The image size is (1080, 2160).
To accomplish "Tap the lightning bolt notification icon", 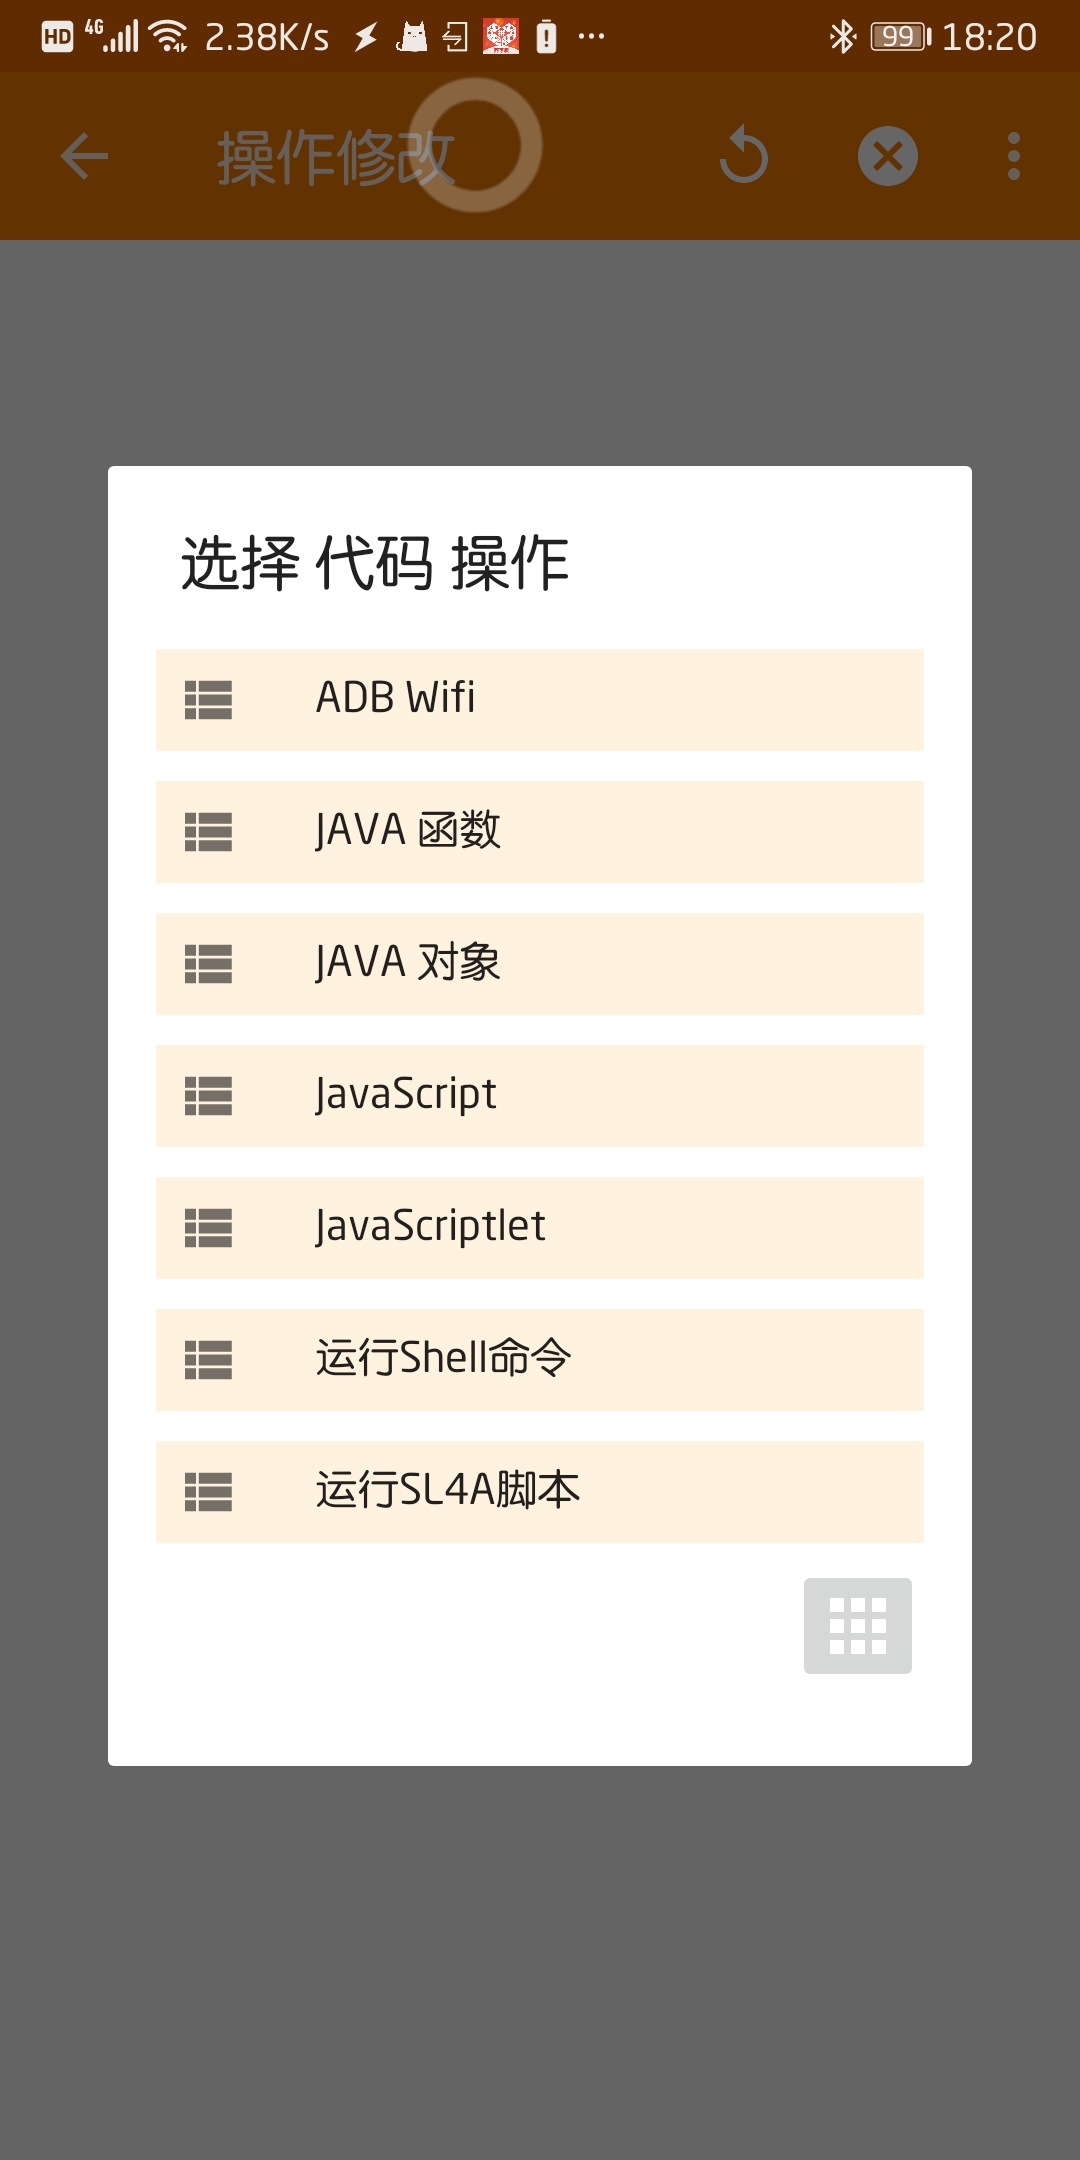I will pos(366,37).
